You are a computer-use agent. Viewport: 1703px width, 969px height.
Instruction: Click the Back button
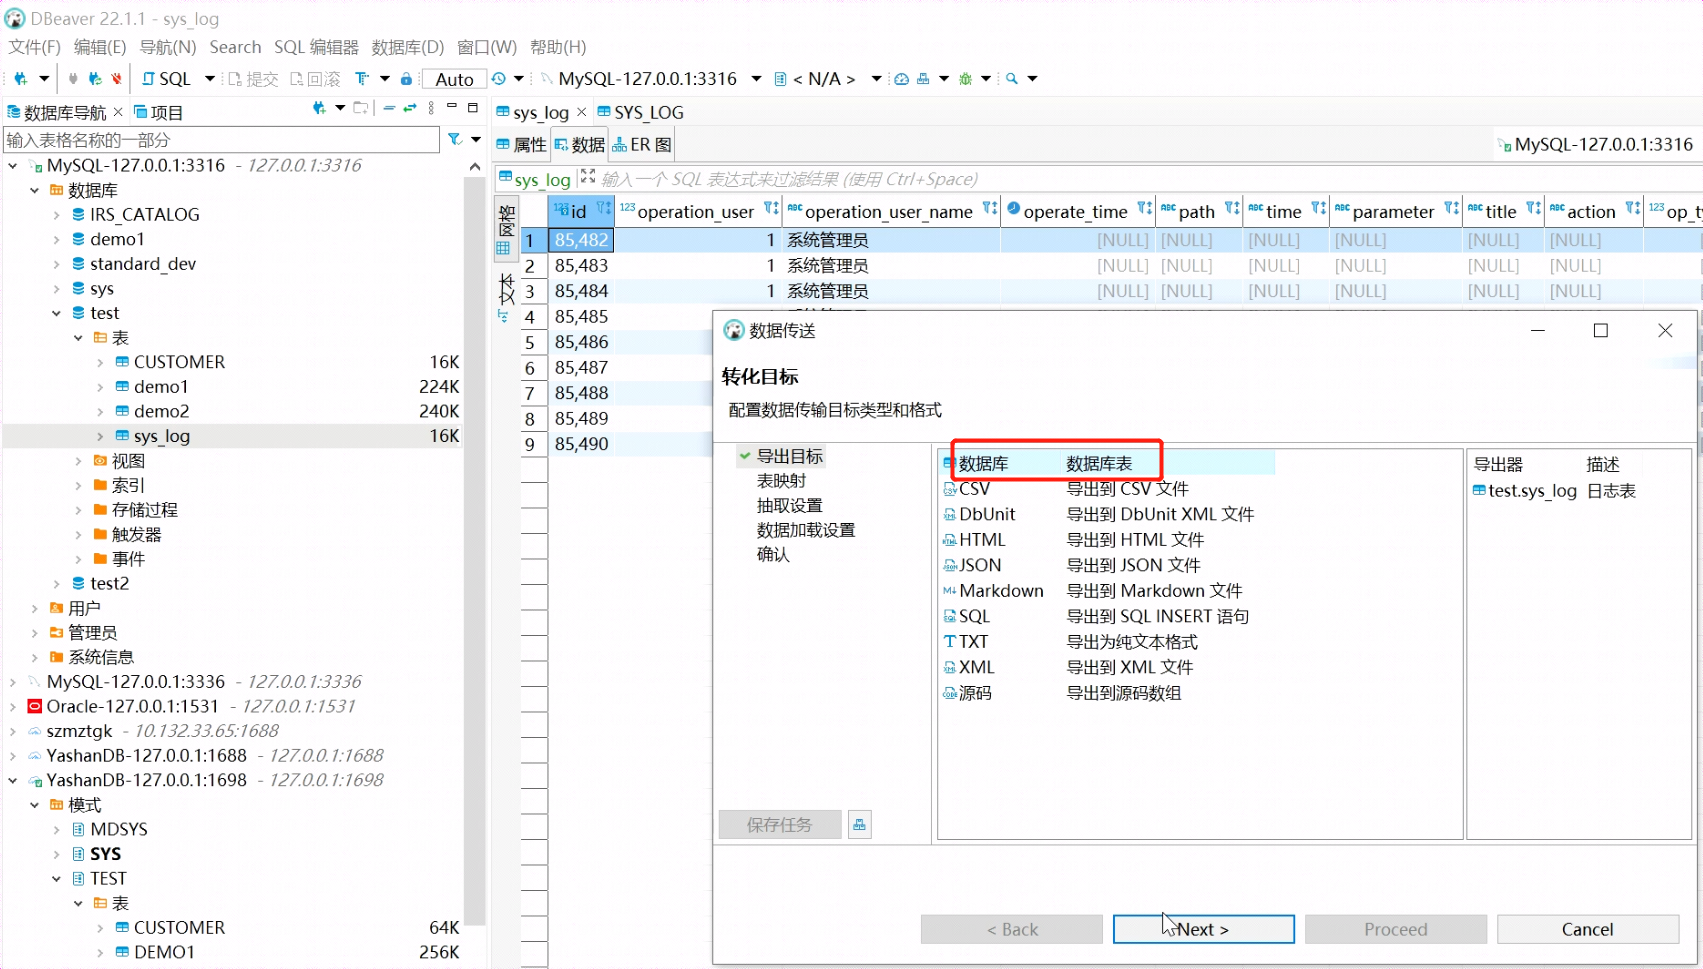coord(1011,929)
